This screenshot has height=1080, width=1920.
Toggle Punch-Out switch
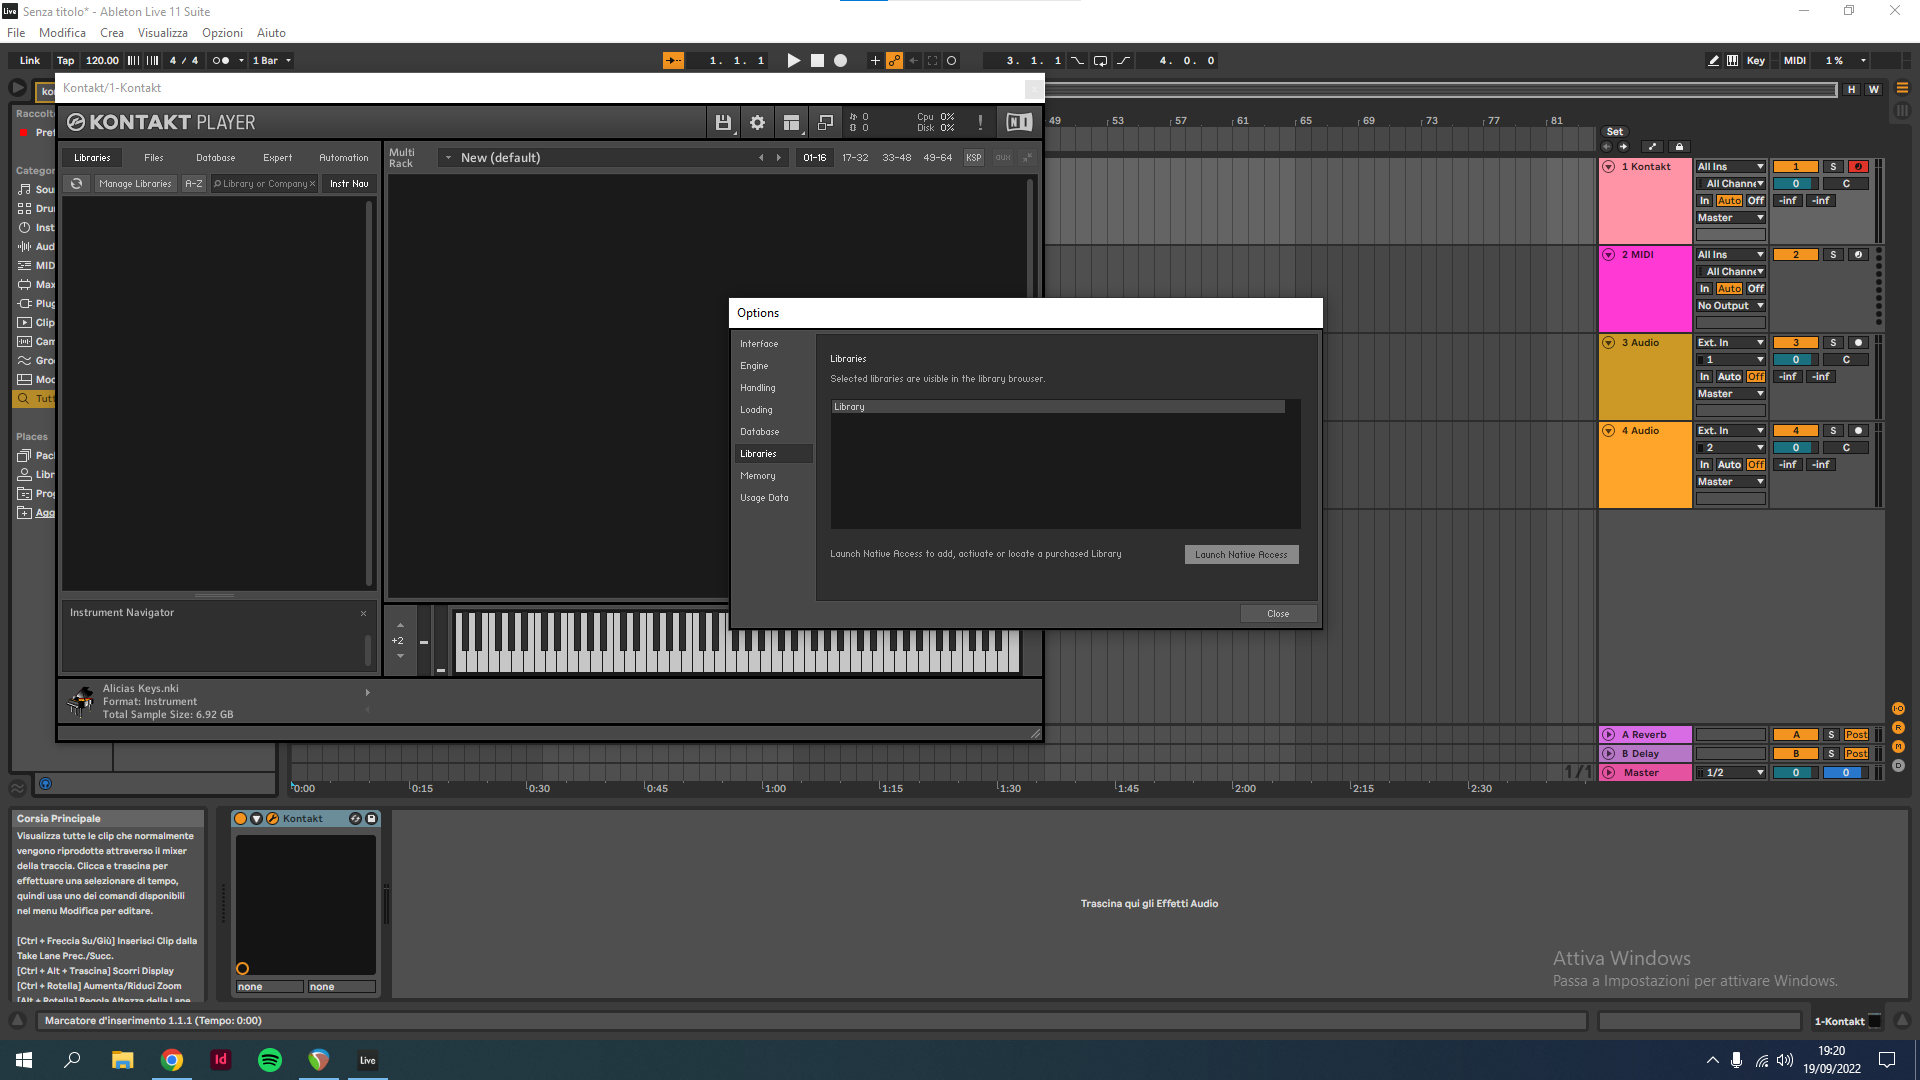coord(1123,61)
